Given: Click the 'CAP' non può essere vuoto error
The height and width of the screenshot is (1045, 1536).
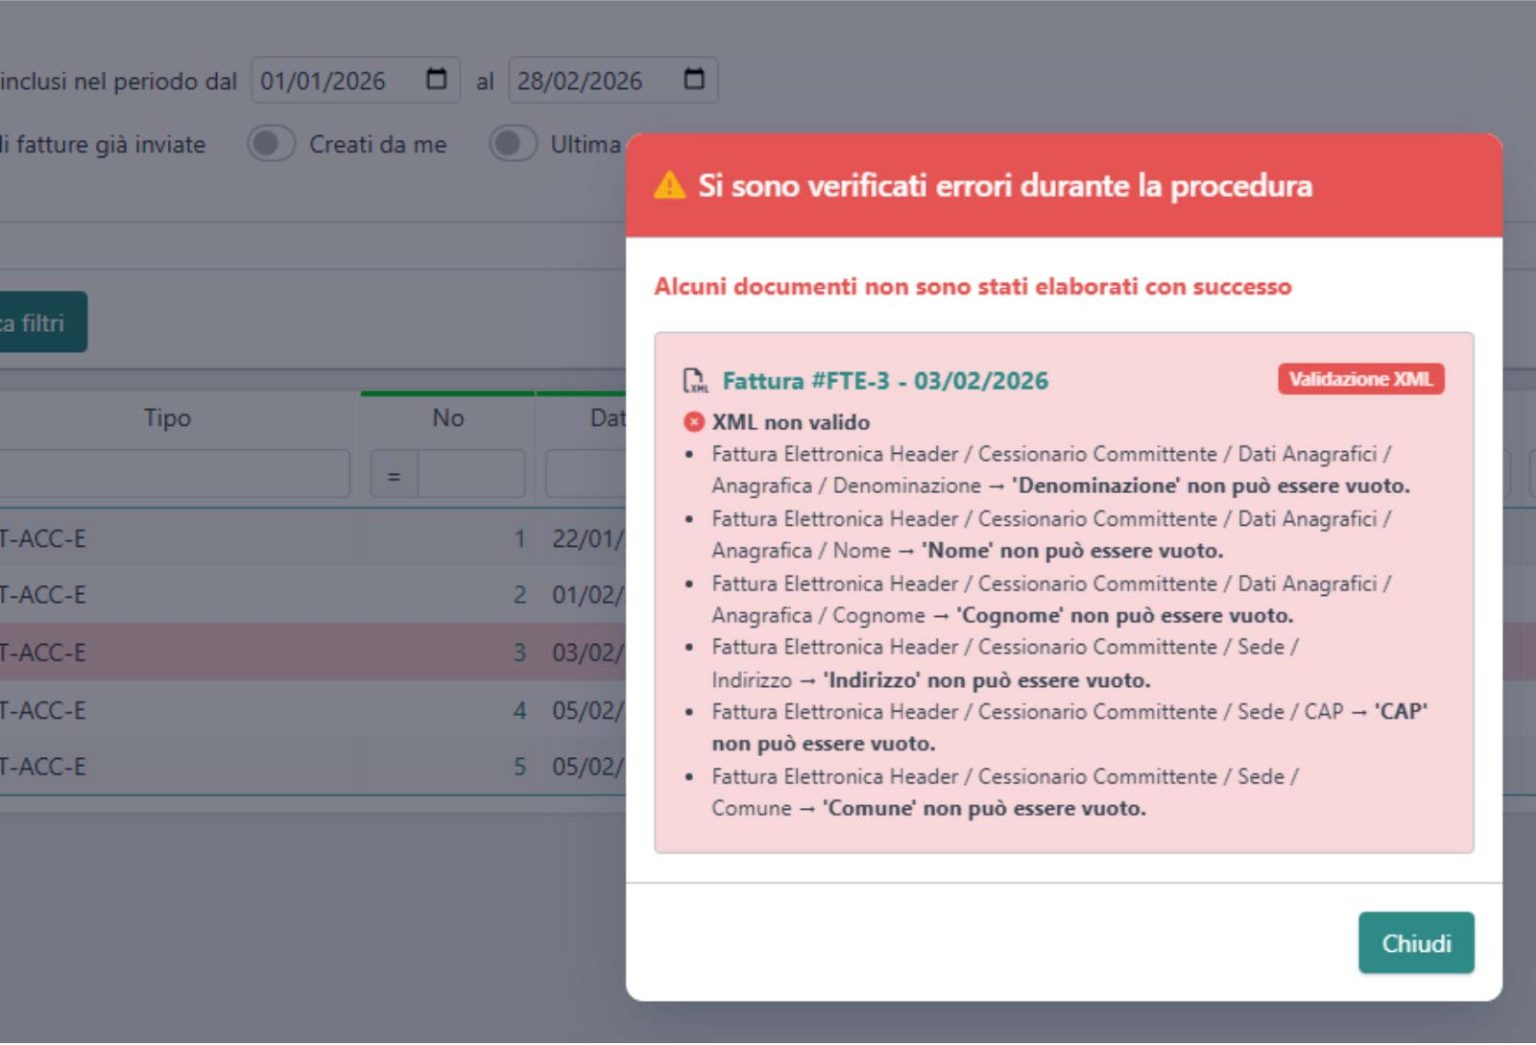Looking at the screenshot, I should pyautogui.click(x=1070, y=728).
